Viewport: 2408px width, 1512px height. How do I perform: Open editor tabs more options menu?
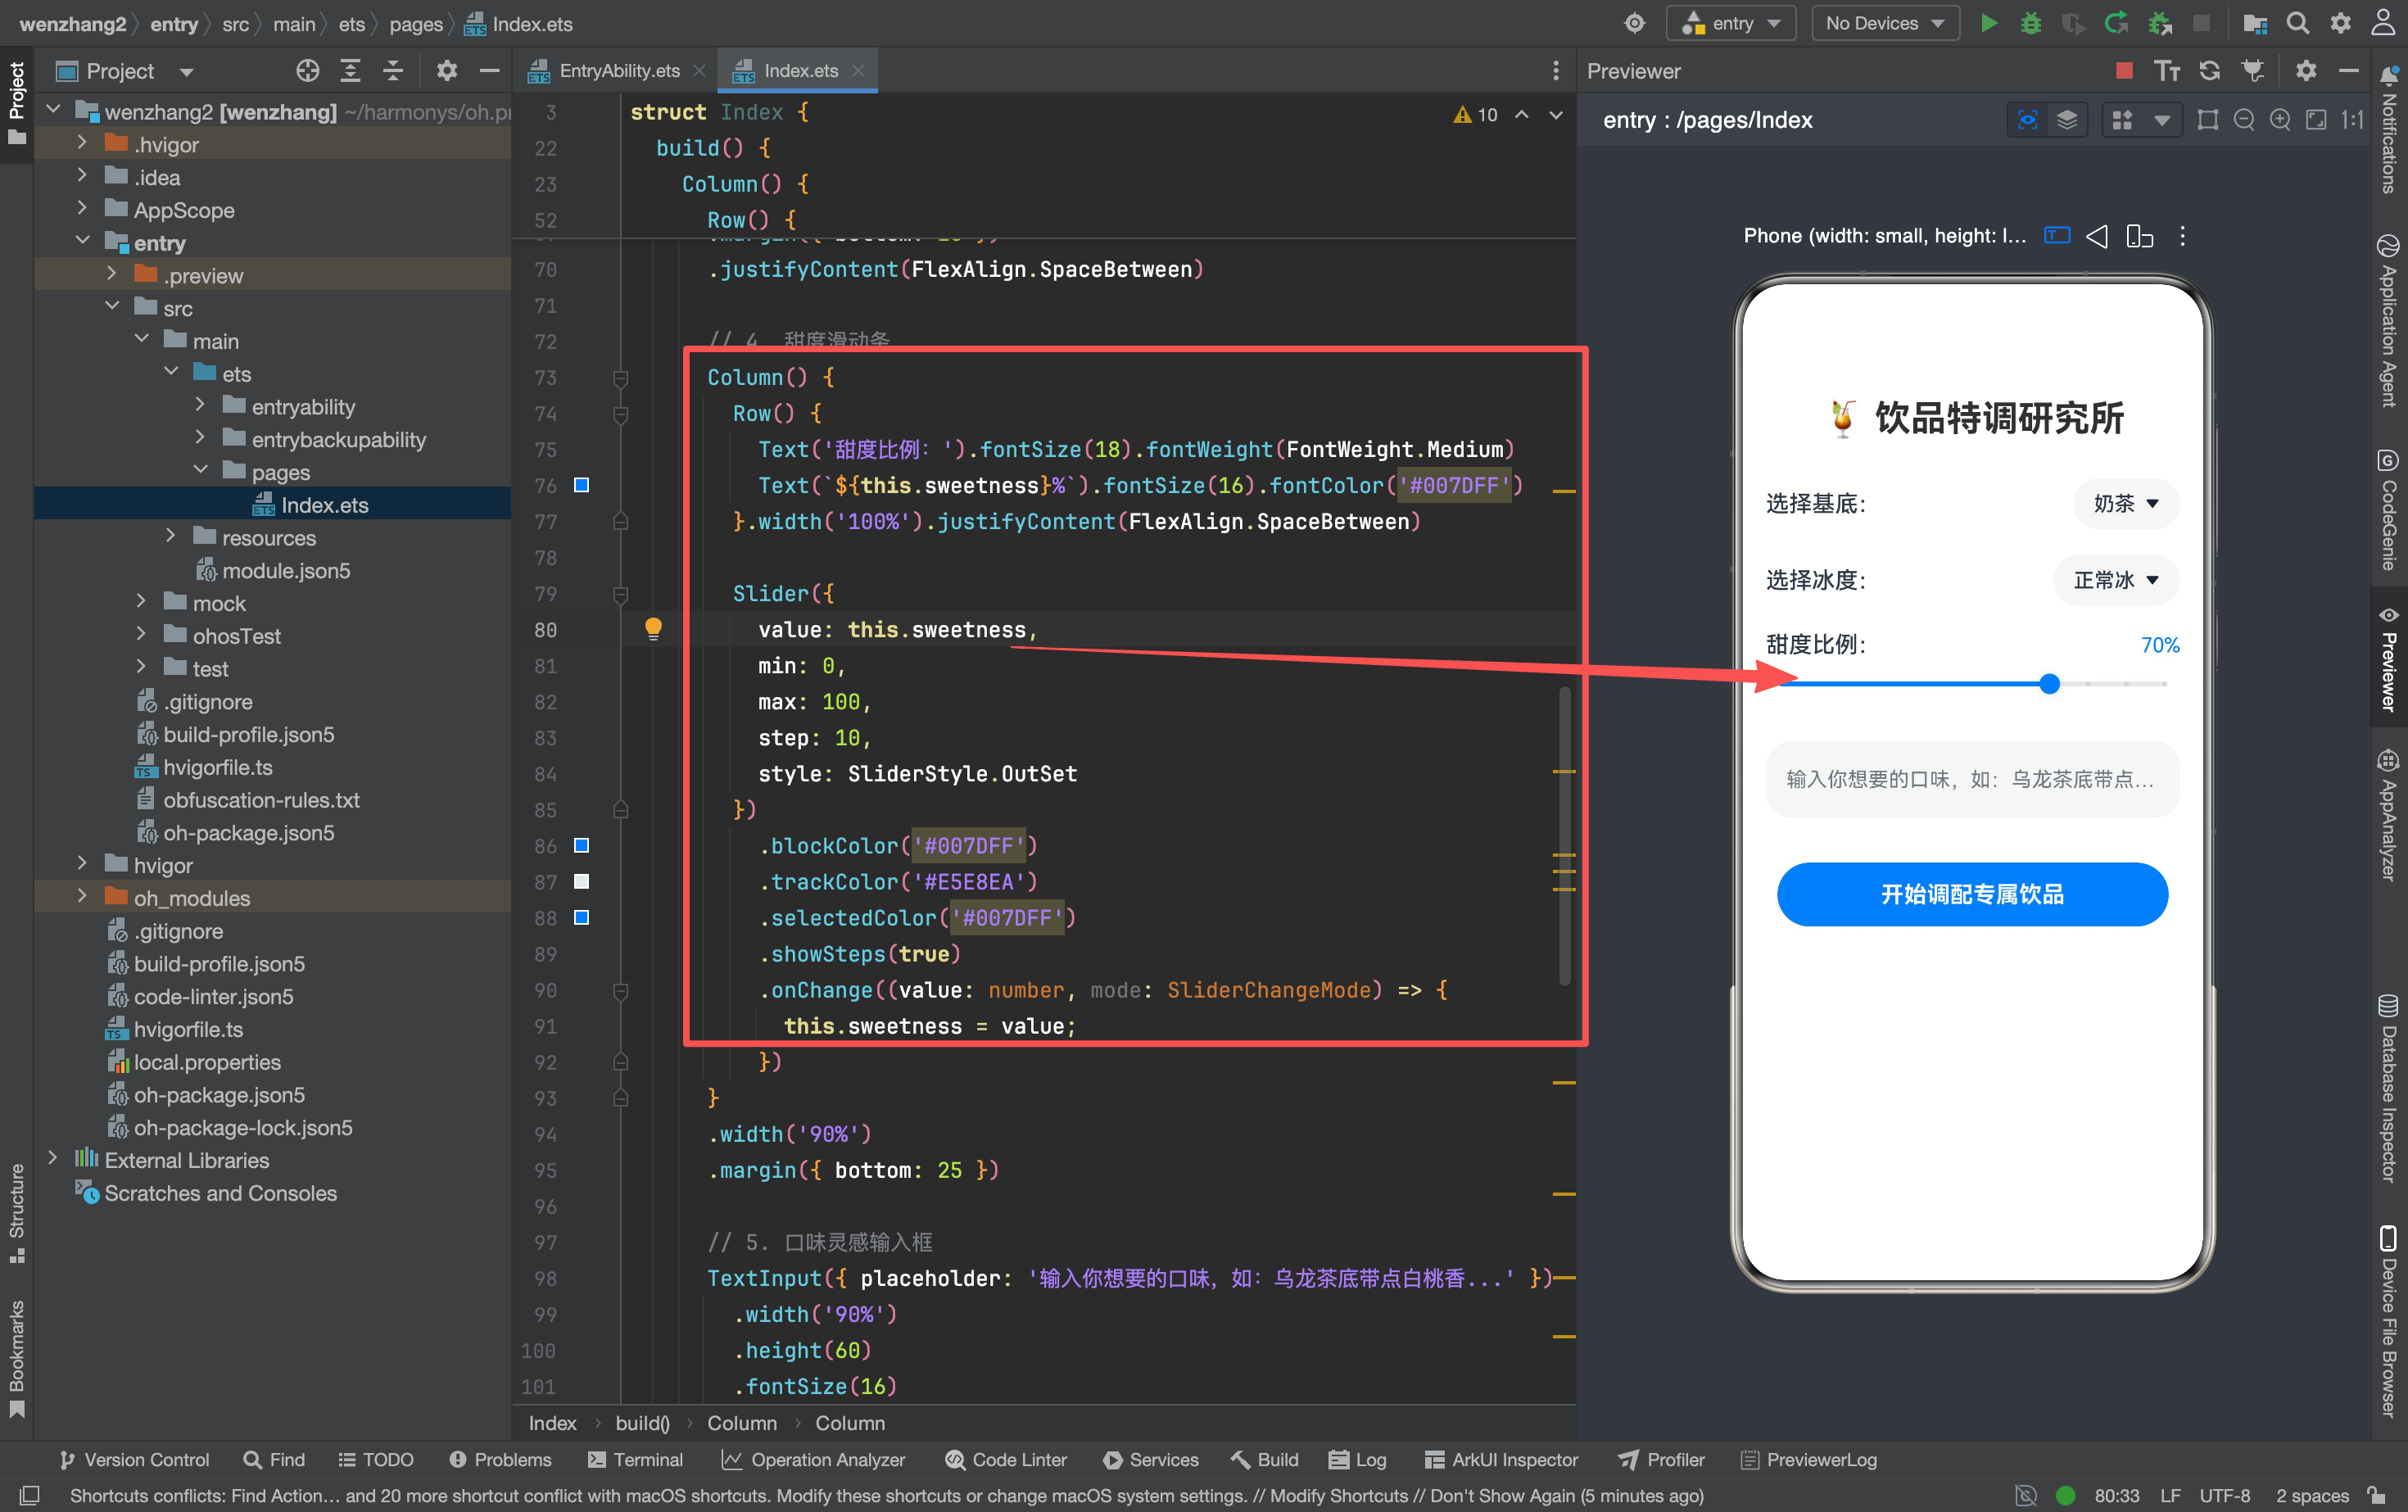click(1556, 70)
